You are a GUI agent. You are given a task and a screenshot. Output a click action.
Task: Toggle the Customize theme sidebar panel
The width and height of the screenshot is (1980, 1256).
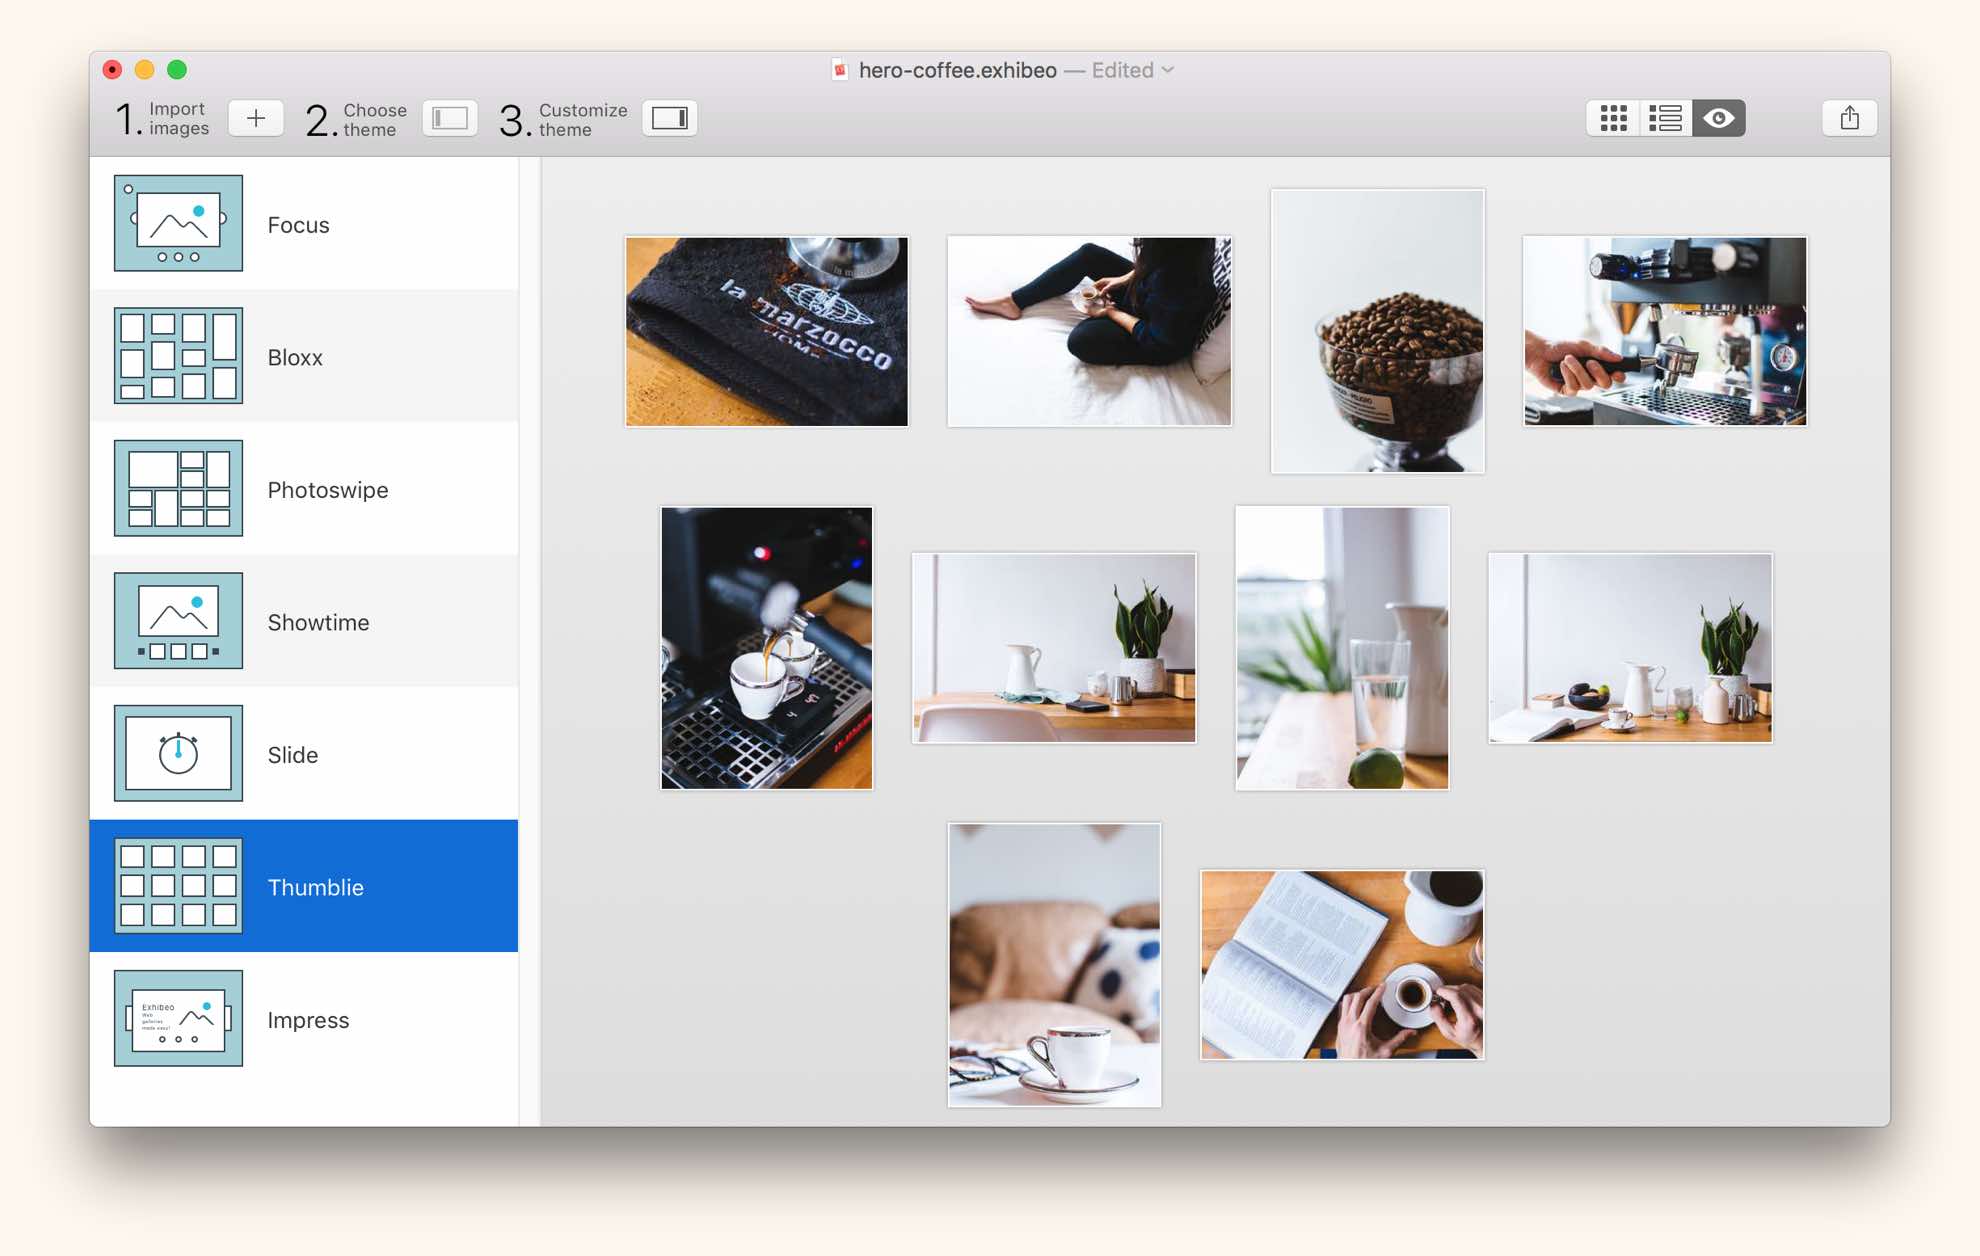coord(669,118)
